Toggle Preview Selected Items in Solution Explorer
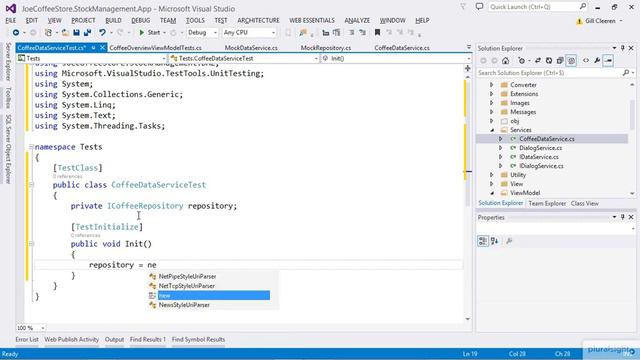The image size is (640, 360). coord(608,61)
